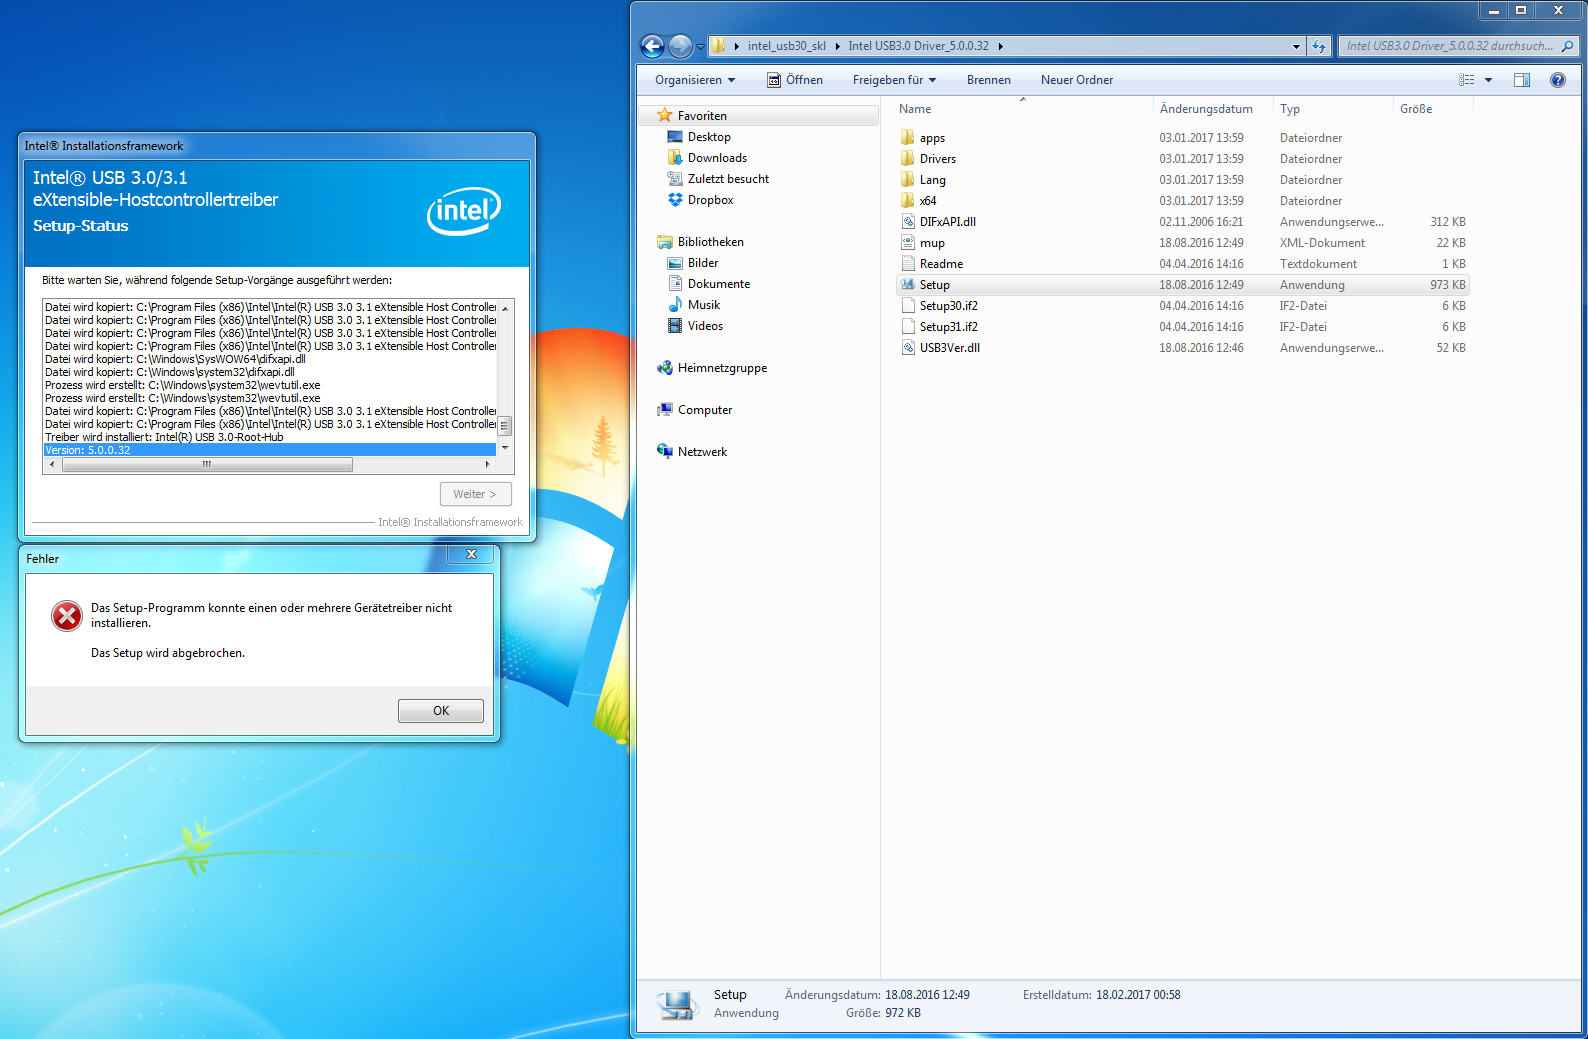Select the apps folder icon

908,138
